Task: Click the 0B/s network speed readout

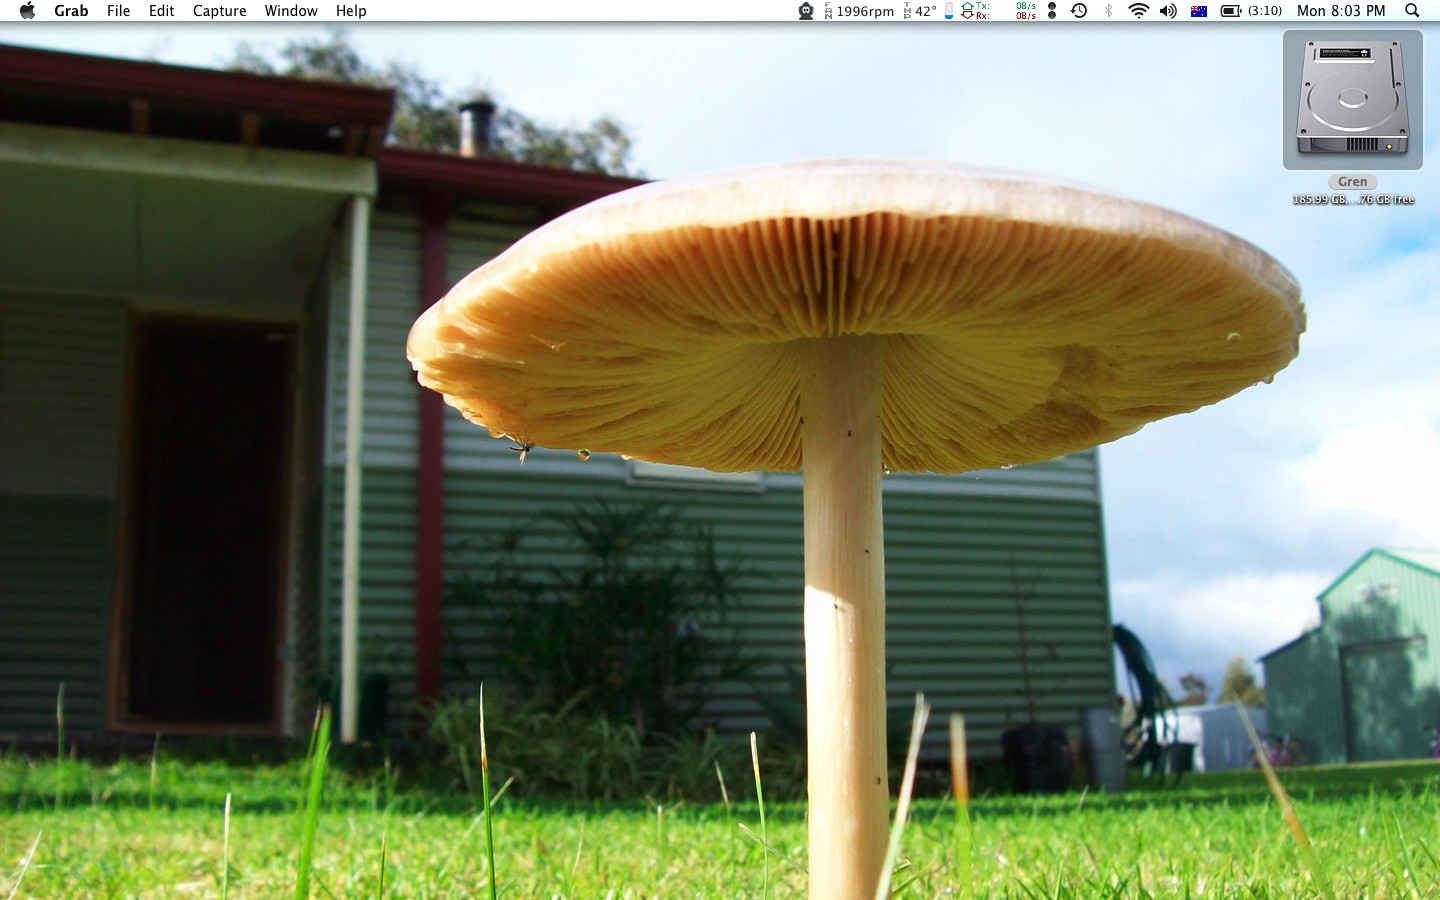Action: (1026, 11)
